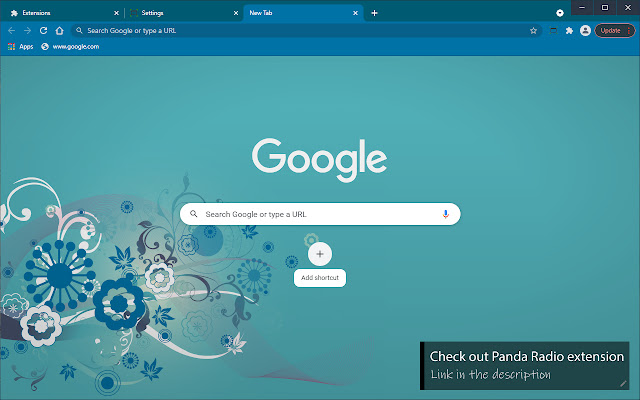The width and height of the screenshot is (640, 400).
Task: Go forward using the forward arrow
Action: [27, 31]
